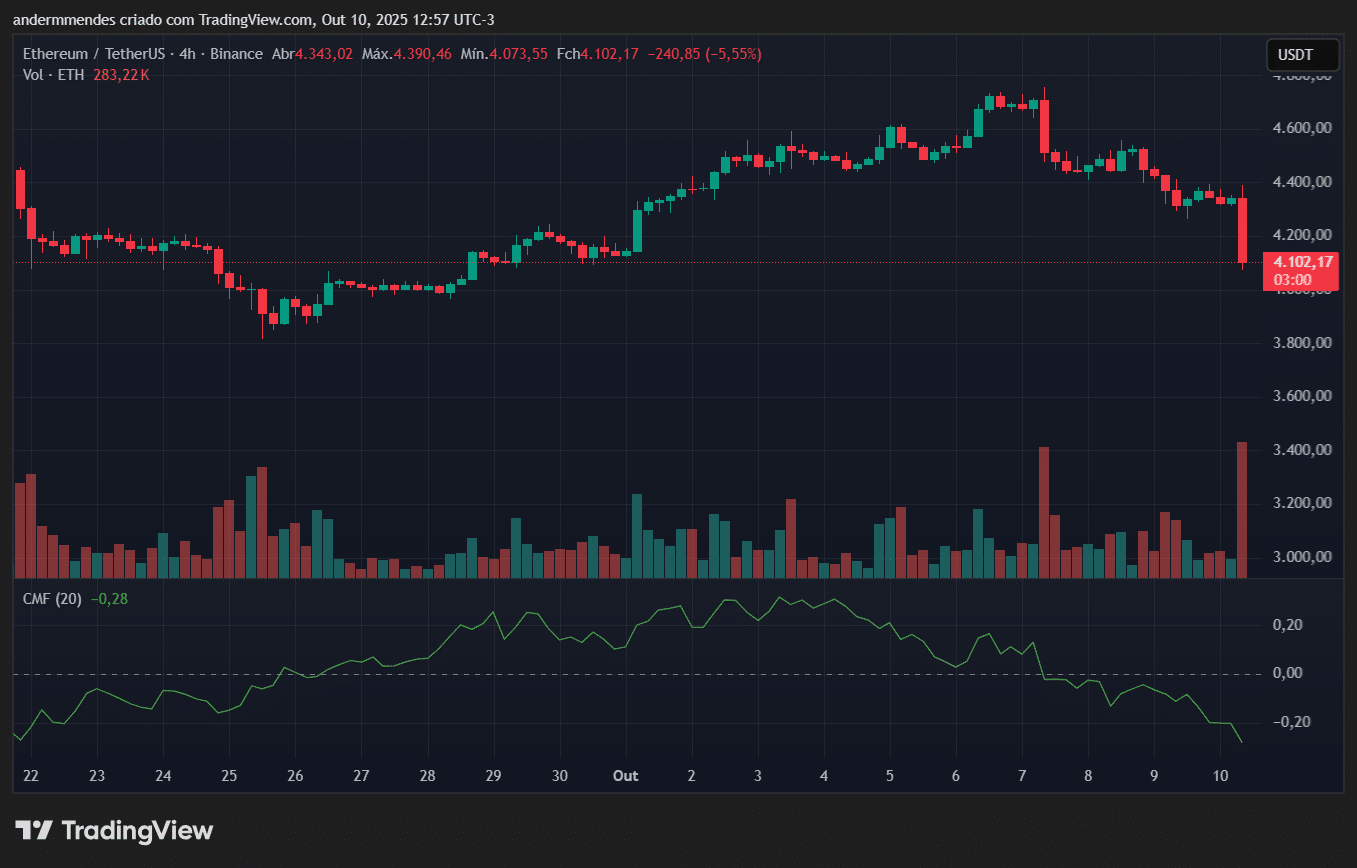Click the Binance exchange label
Viewport: 1357px width, 868px height.
pyautogui.click(x=236, y=54)
